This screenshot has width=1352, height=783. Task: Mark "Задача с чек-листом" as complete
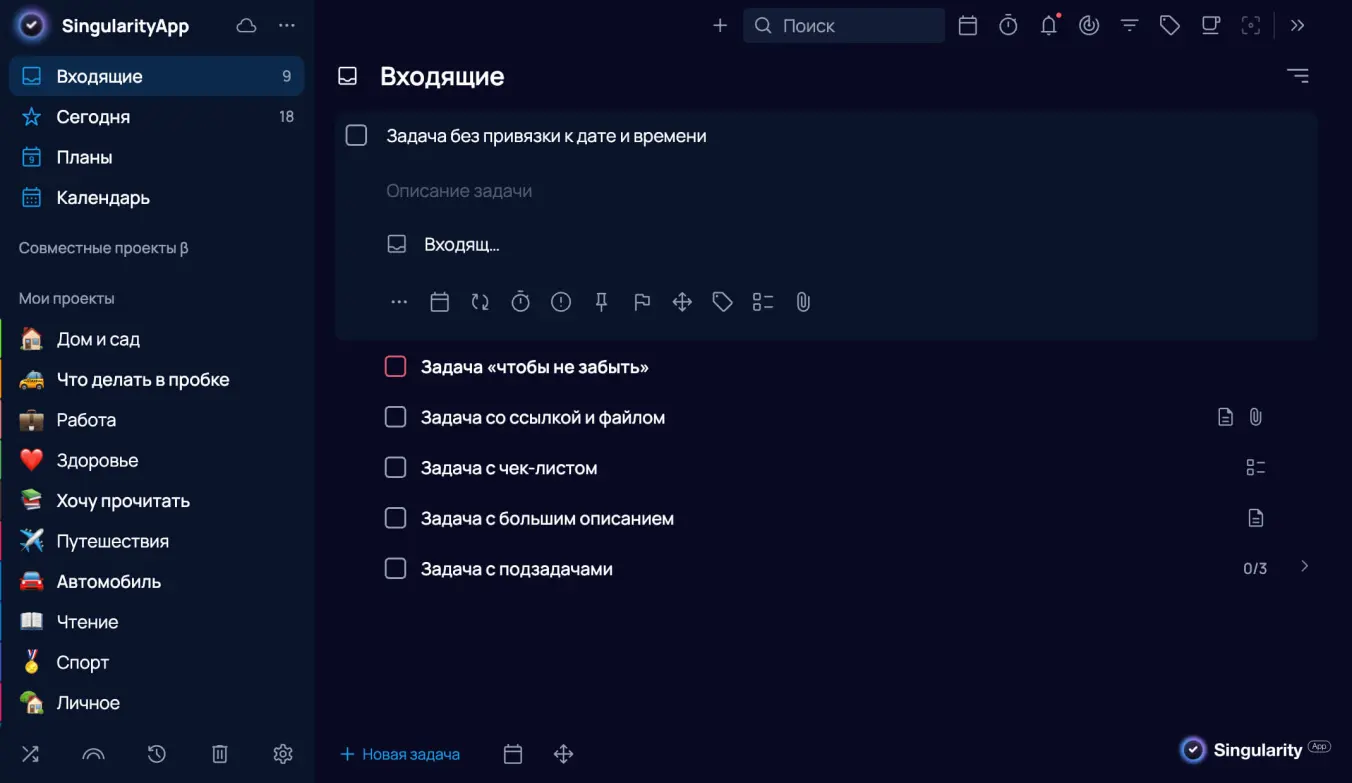click(396, 468)
